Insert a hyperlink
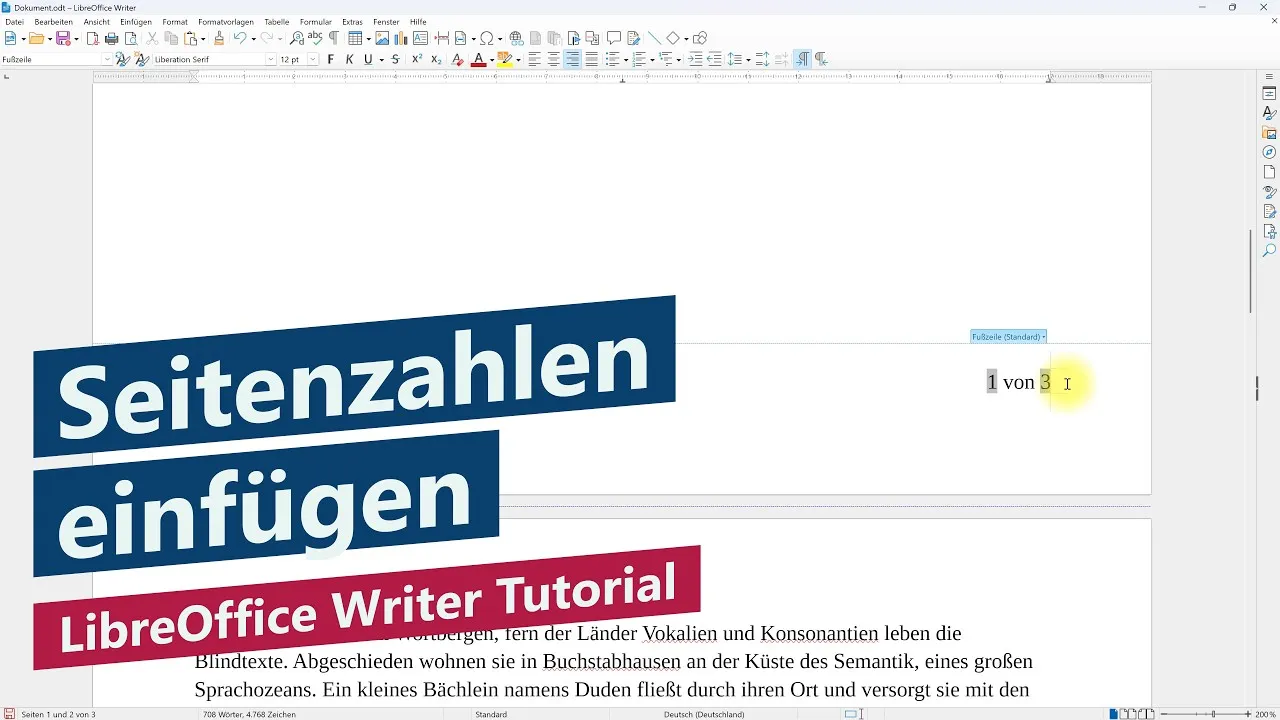 (516, 39)
